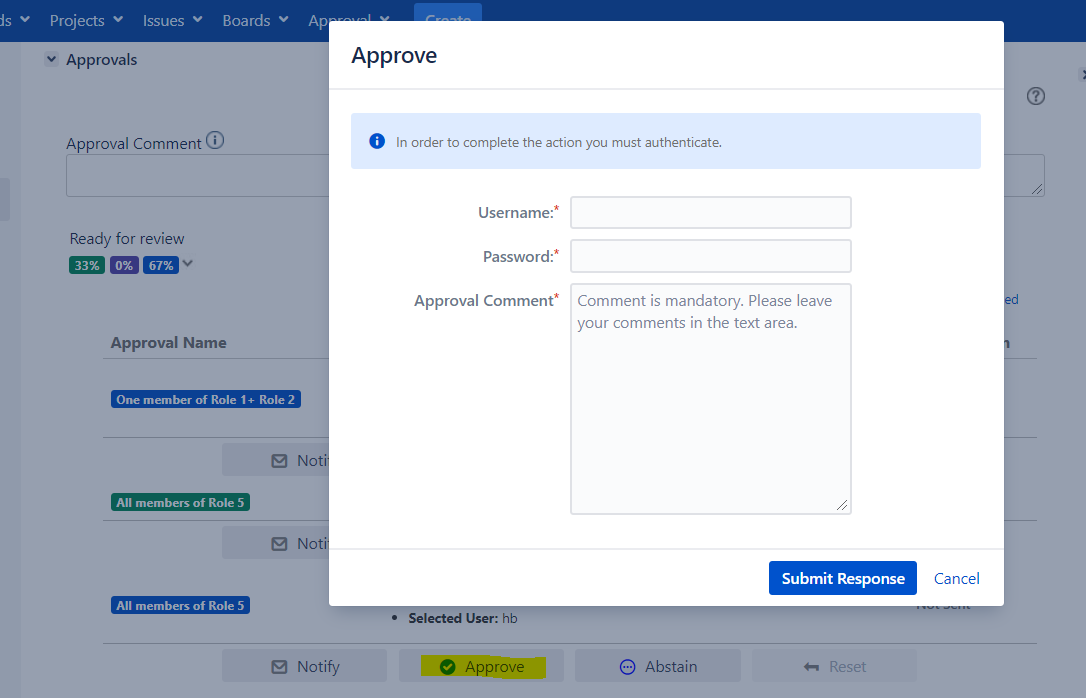Cancel the Approve dialog

tap(956, 578)
